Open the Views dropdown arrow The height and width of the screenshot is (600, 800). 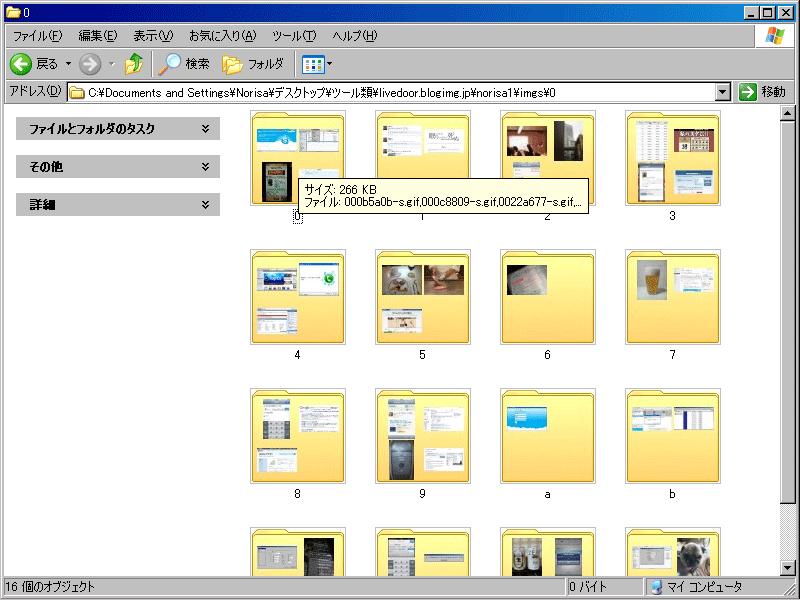click(330, 64)
